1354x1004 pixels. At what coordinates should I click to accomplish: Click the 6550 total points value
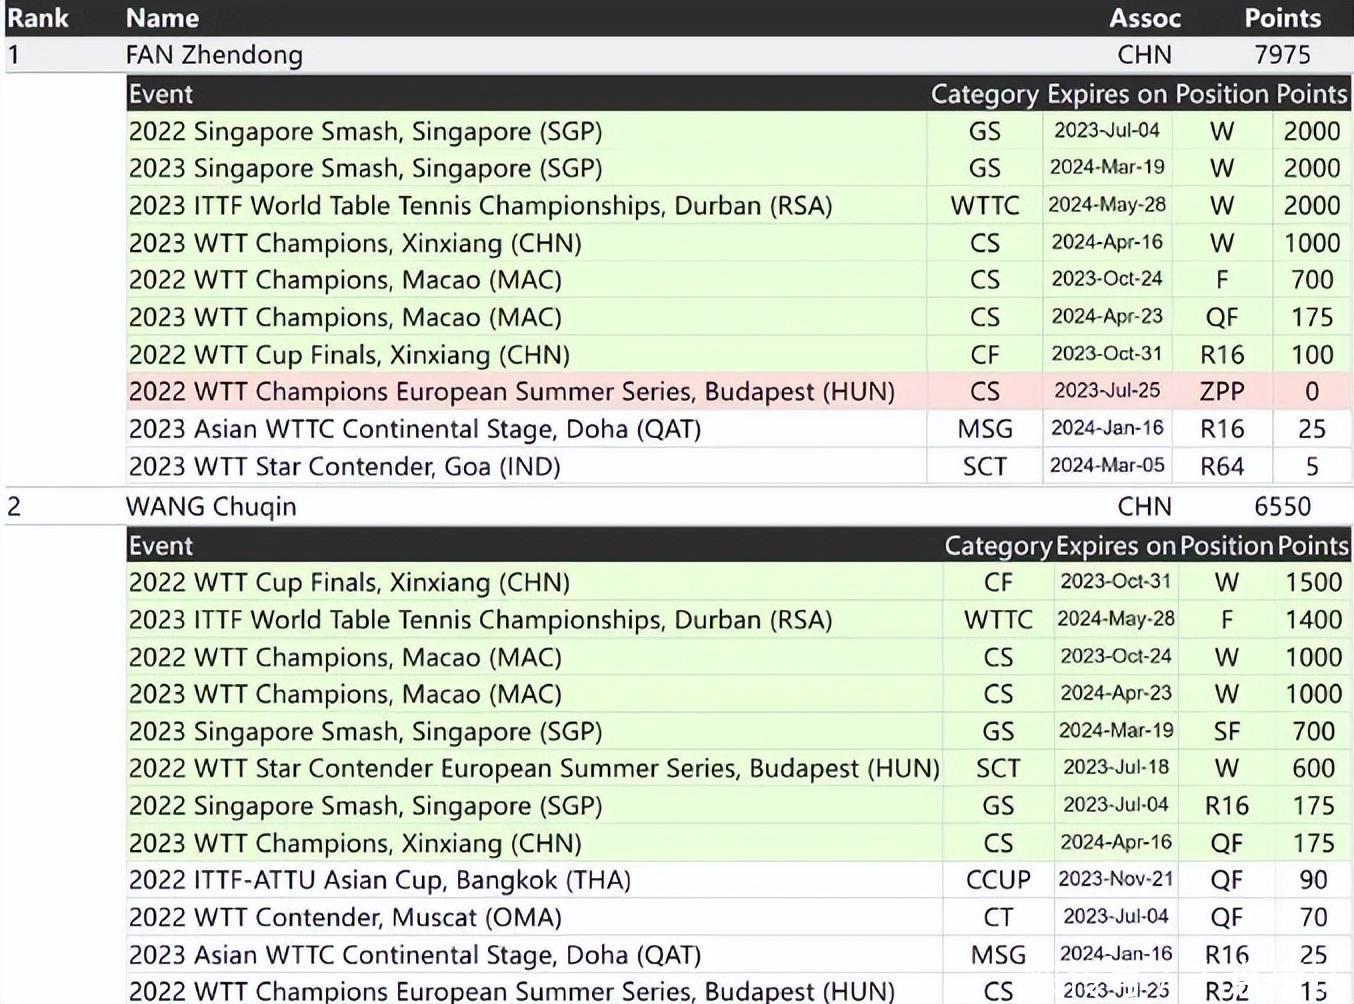(1282, 507)
